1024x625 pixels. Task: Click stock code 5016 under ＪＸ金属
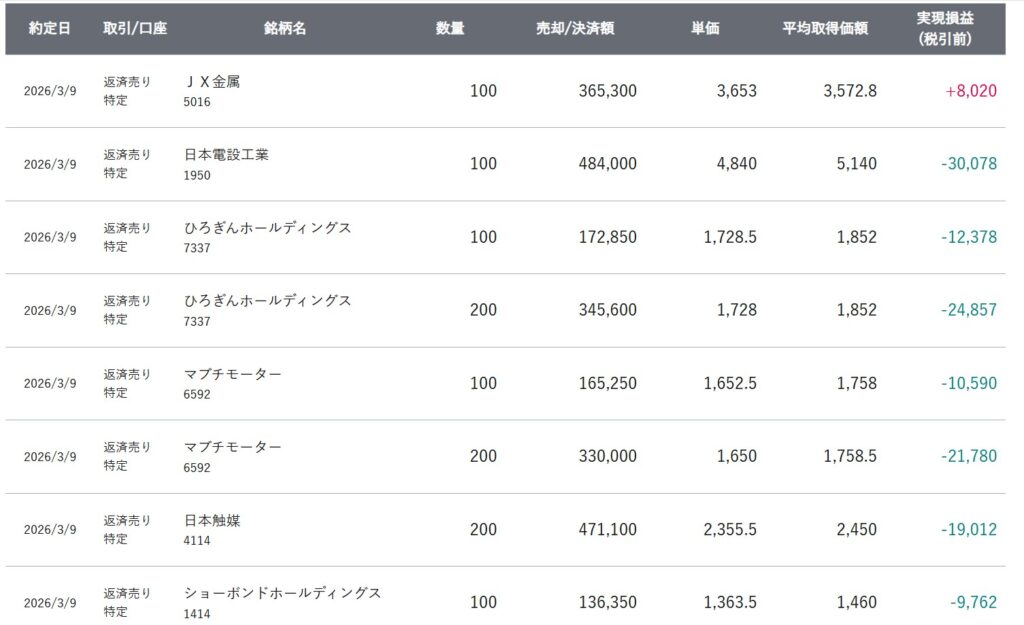197,102
